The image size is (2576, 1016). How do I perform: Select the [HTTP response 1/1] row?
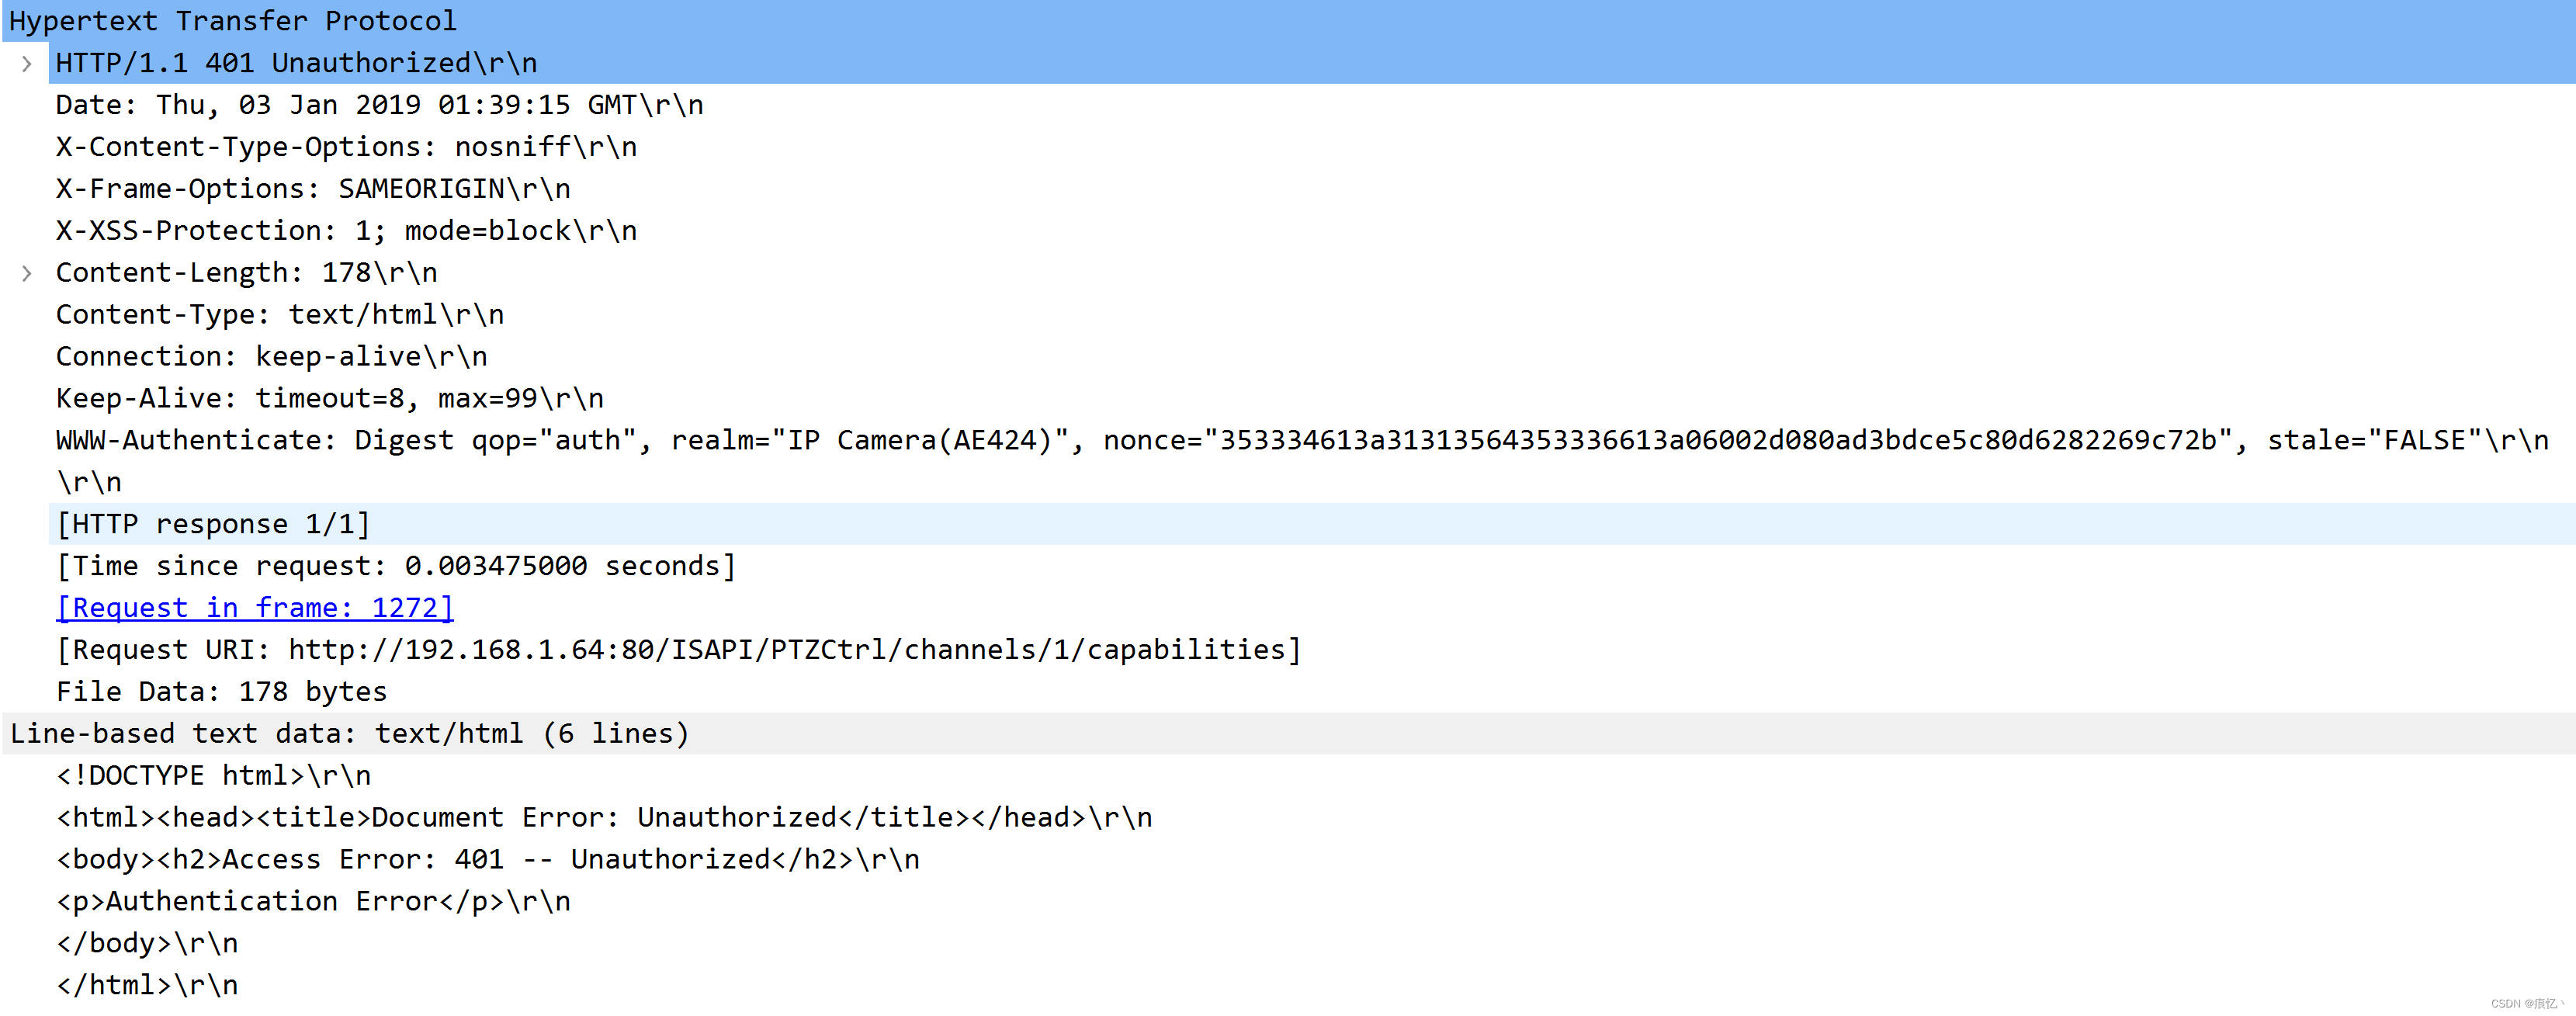click(x=213, y=523)
